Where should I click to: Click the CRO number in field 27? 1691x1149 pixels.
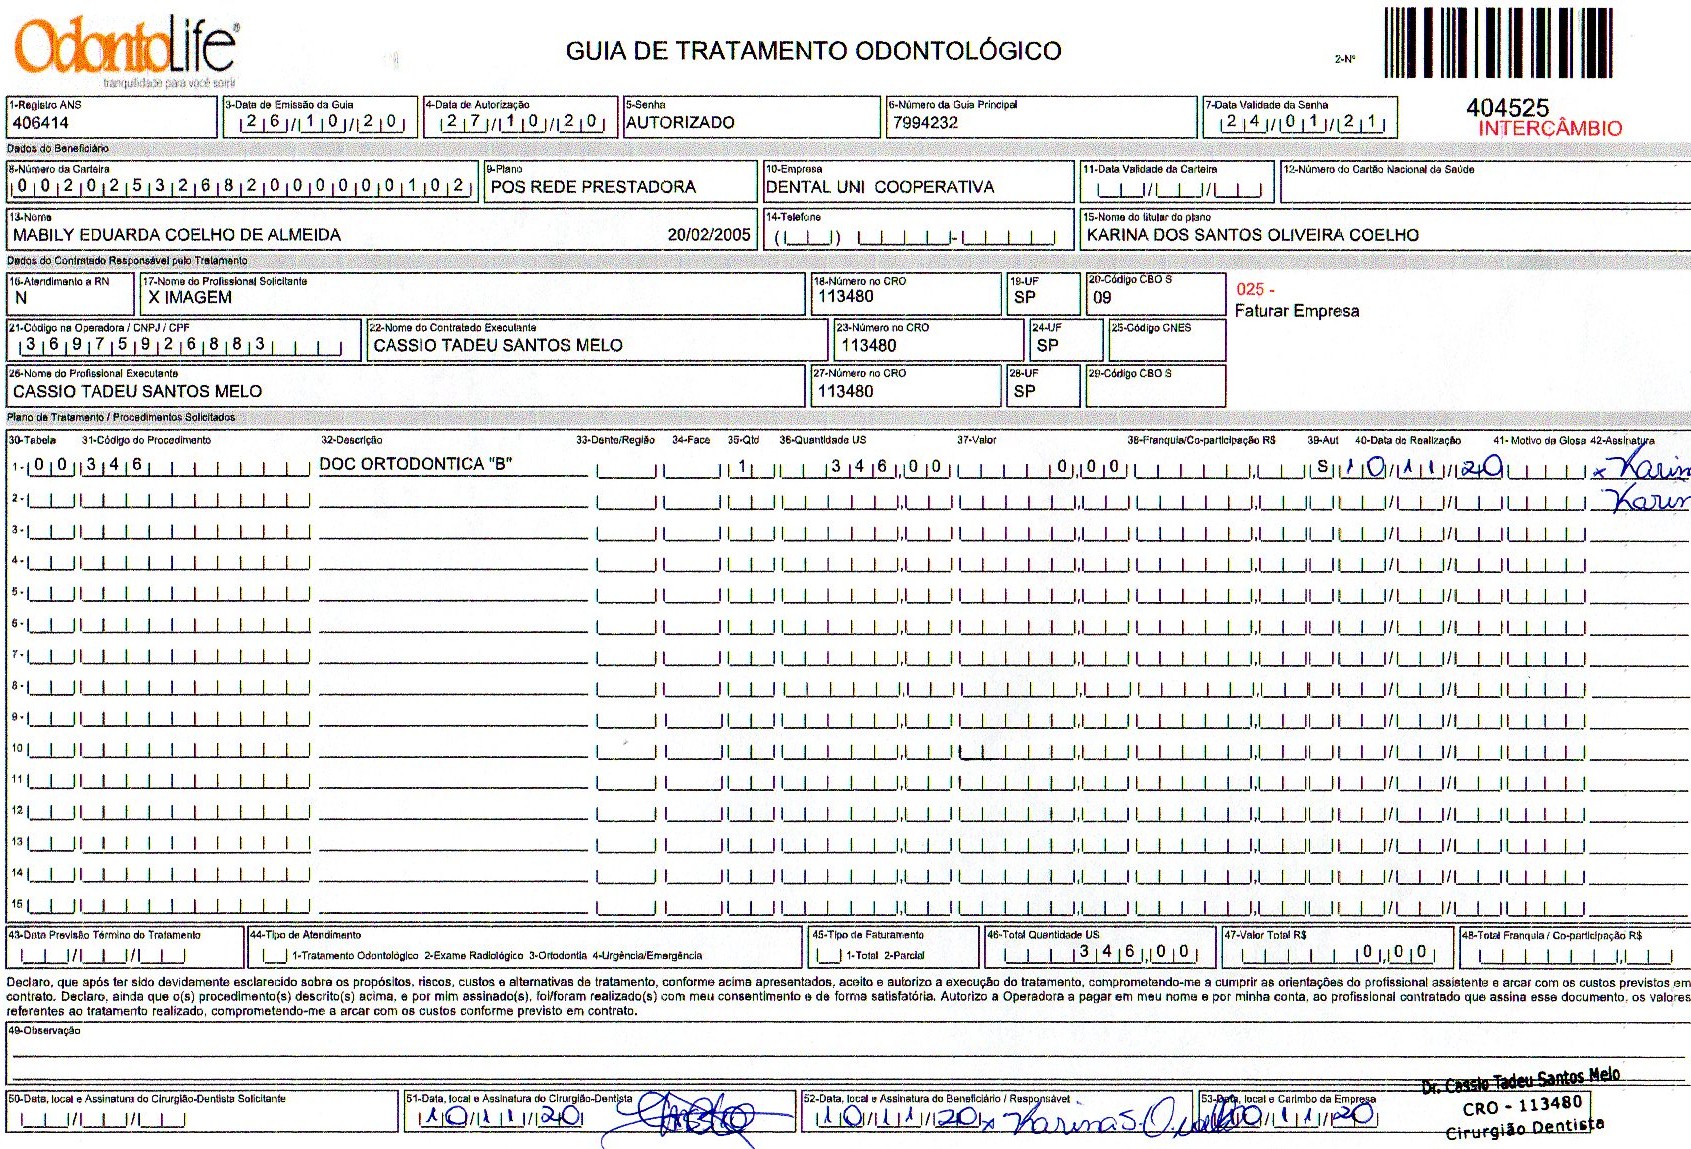[x=845, y=391]
